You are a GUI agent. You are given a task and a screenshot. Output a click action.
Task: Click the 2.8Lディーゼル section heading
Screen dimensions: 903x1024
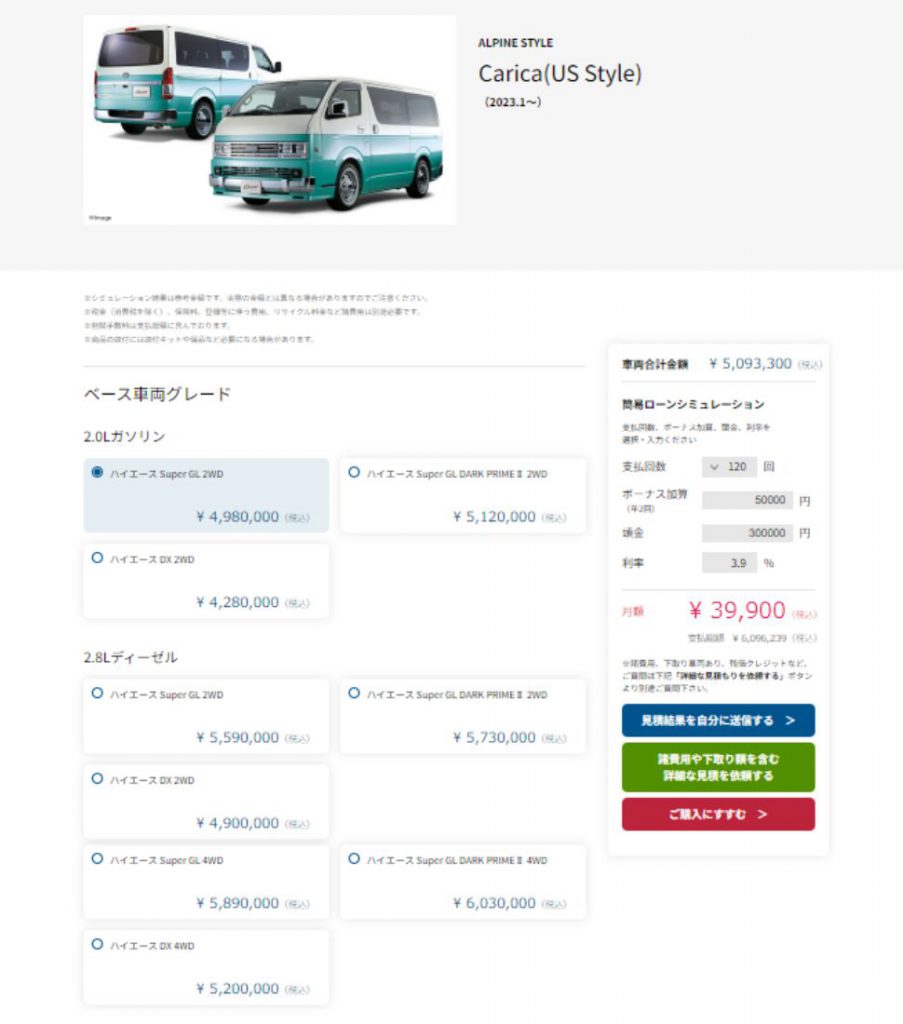coord(131,657)
